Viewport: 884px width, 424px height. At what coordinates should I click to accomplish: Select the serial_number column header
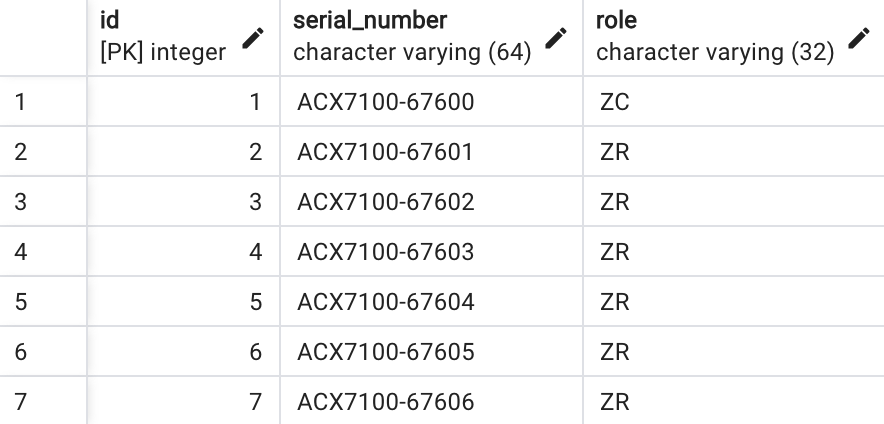pyautogui.click(x=432, y=37)
